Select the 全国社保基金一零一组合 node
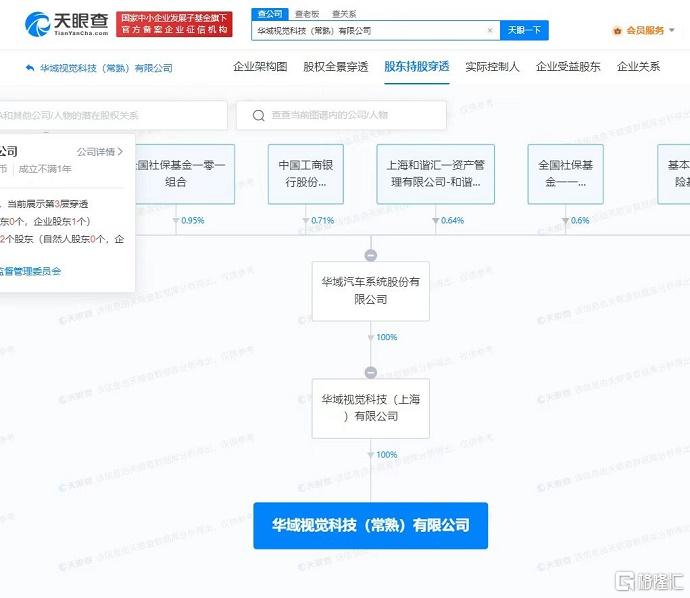Image resolution: width=690 pixels, height=598 pixels. coord(185,174)
